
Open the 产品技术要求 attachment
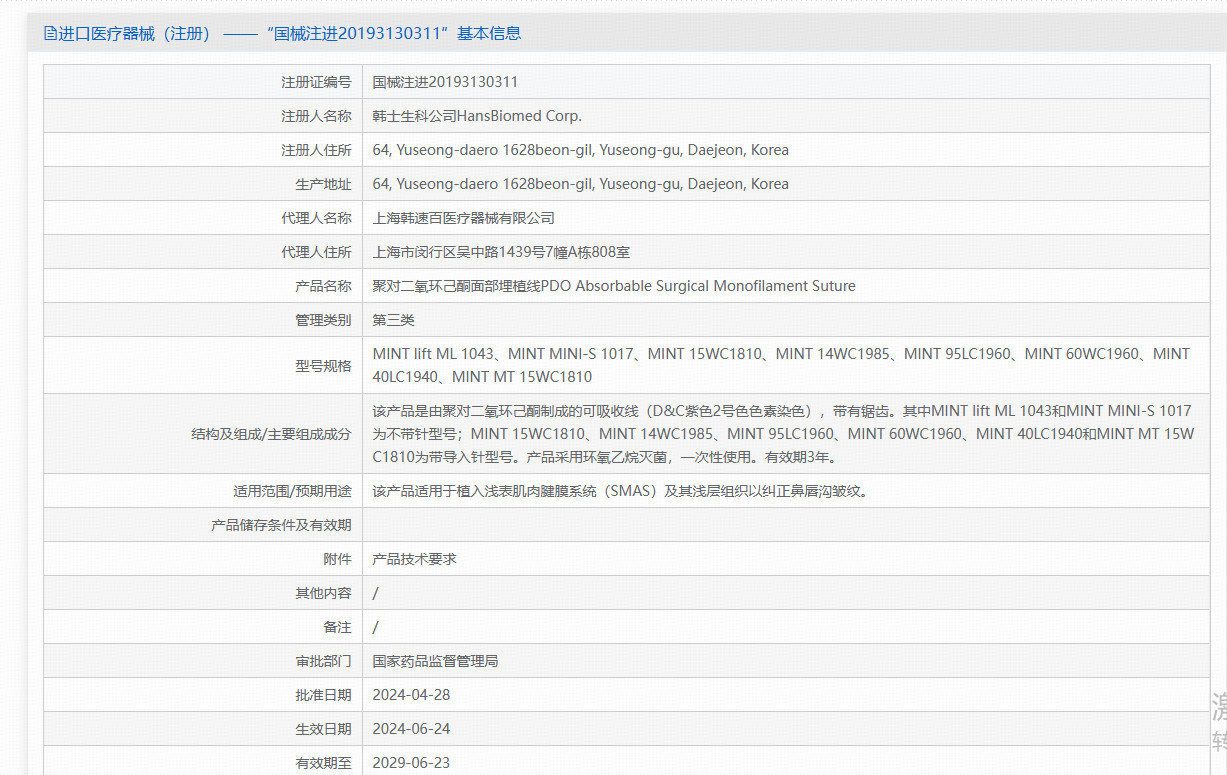click(x=414, y=559)
